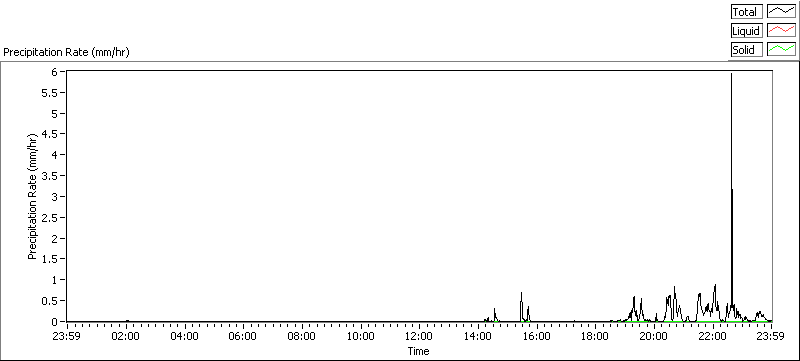Click the vertical Precipitation Rate axis title
The image size is (800, 361).
tap(33, 196)
